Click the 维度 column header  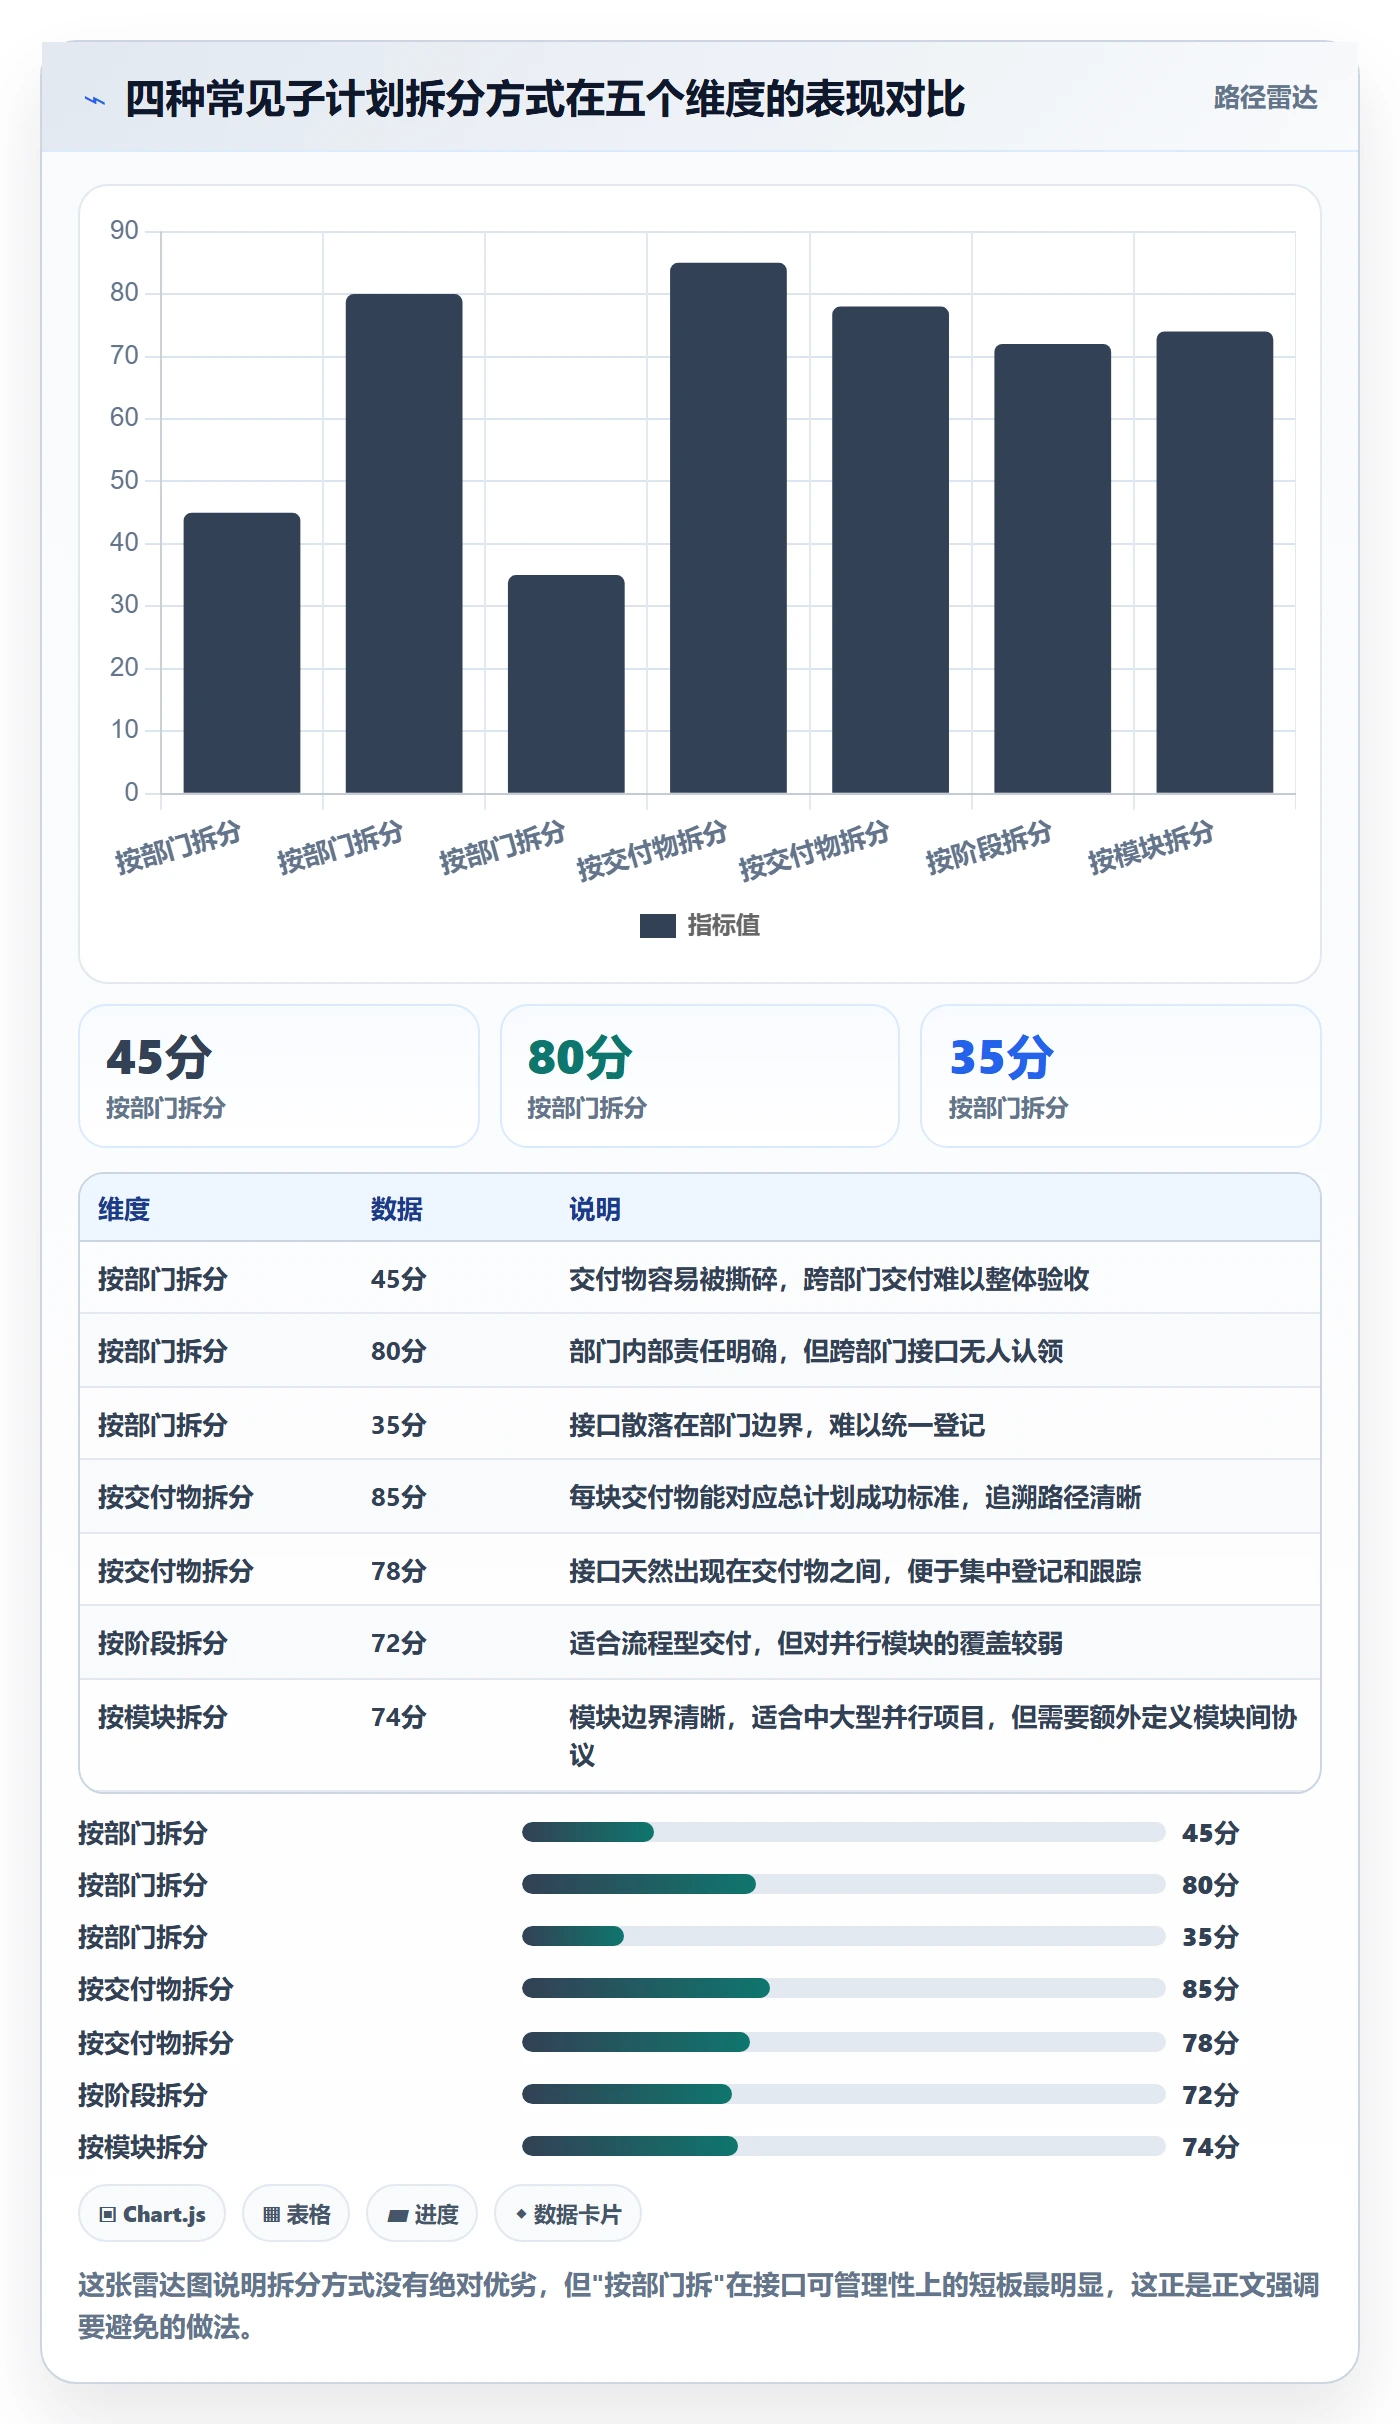click(x=124, y=1209)
